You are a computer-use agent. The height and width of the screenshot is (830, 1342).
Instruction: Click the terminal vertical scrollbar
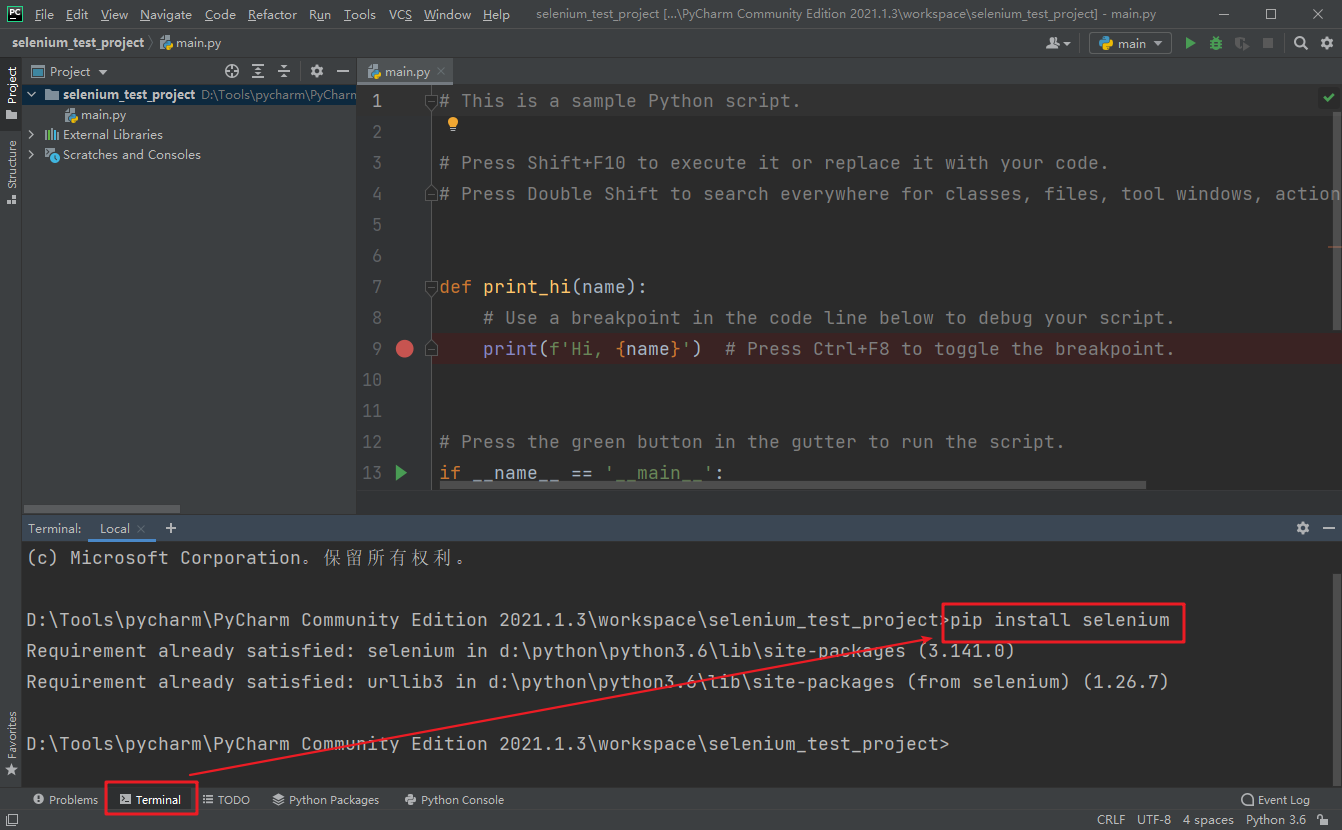[1336, 678]
